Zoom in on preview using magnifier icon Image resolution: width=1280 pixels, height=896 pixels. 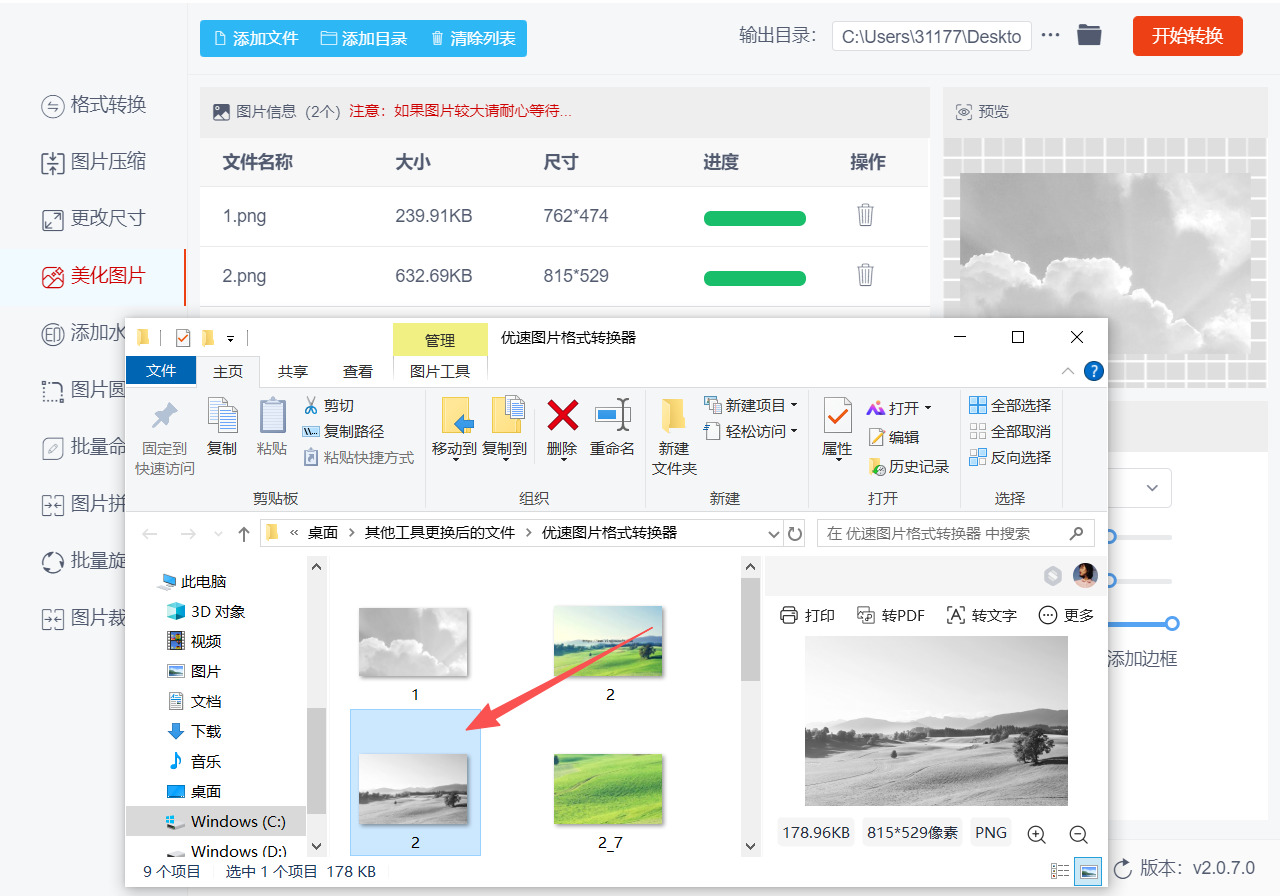1036,833
